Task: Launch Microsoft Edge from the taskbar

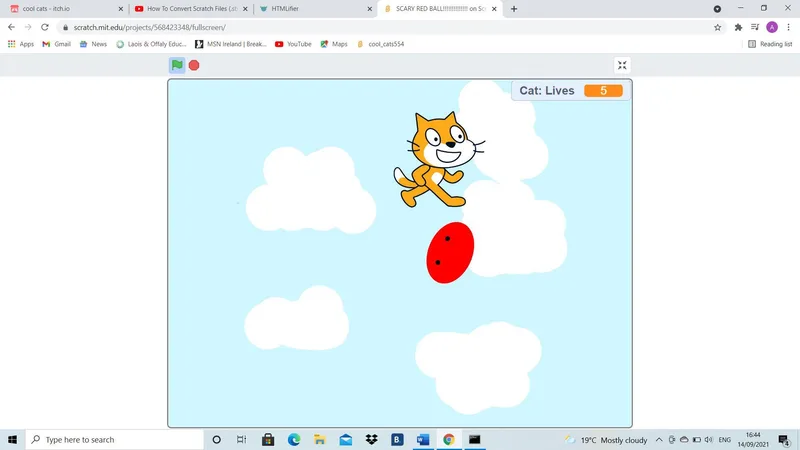Action: pyautogui.click(x=294, y=440)
